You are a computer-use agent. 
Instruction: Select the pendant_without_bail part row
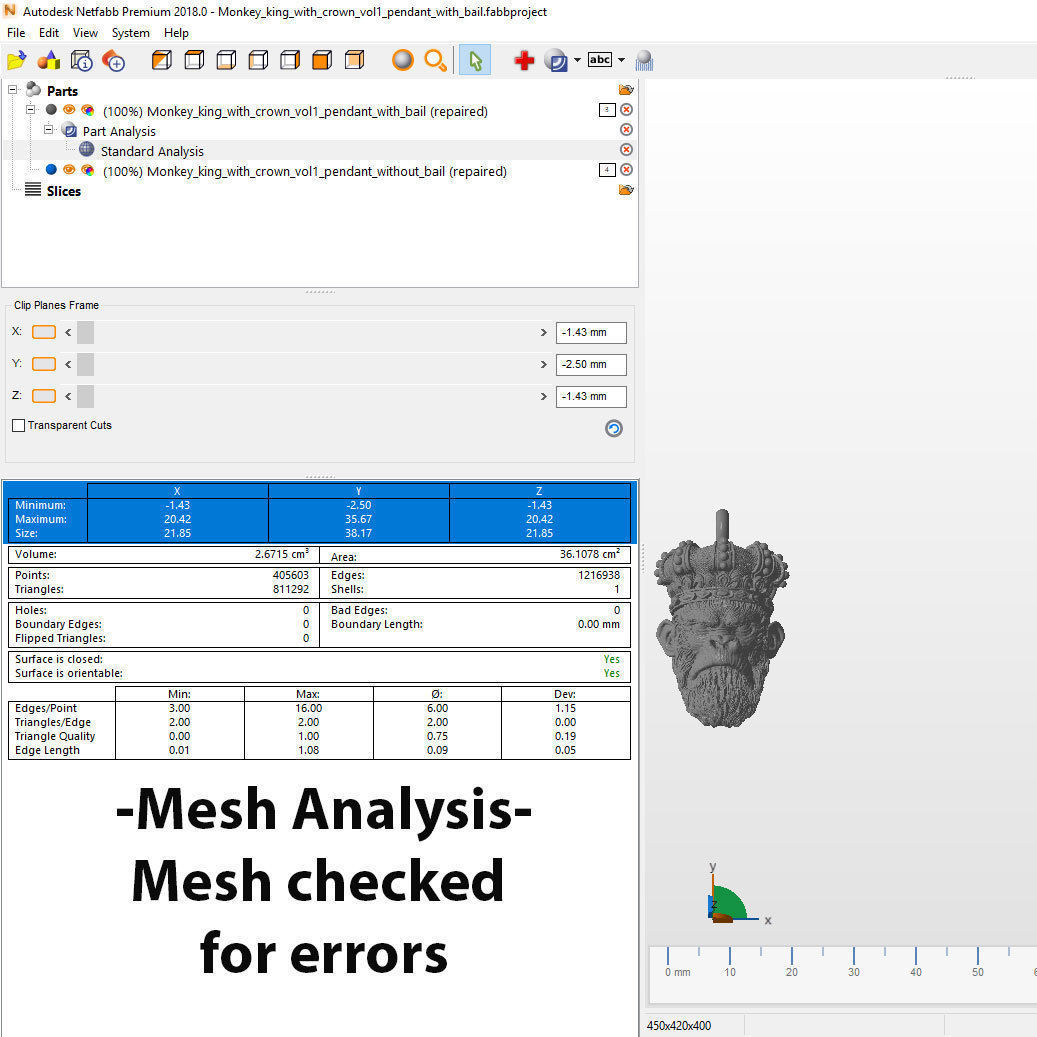tap(305, 171)
